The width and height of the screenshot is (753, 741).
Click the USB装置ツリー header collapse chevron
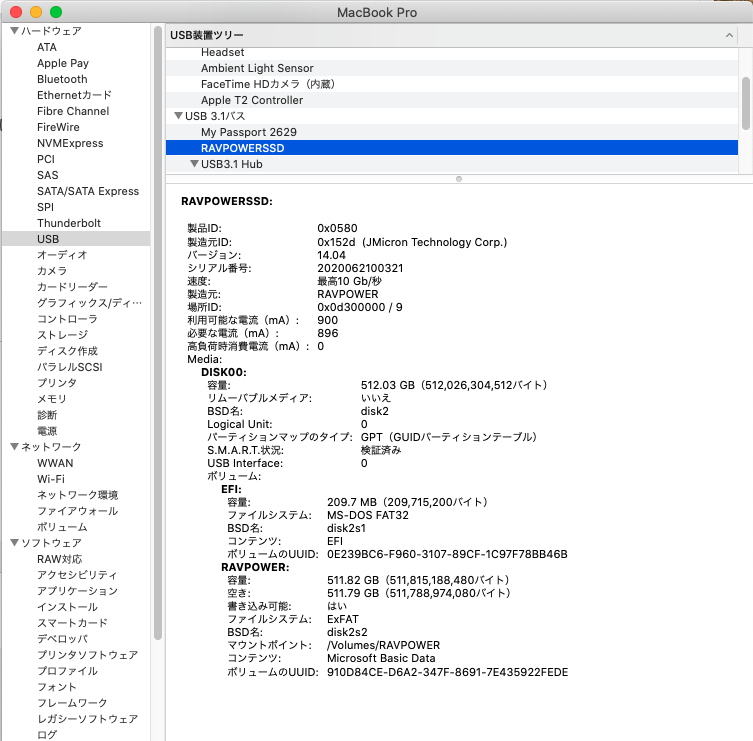click(729, 36)
